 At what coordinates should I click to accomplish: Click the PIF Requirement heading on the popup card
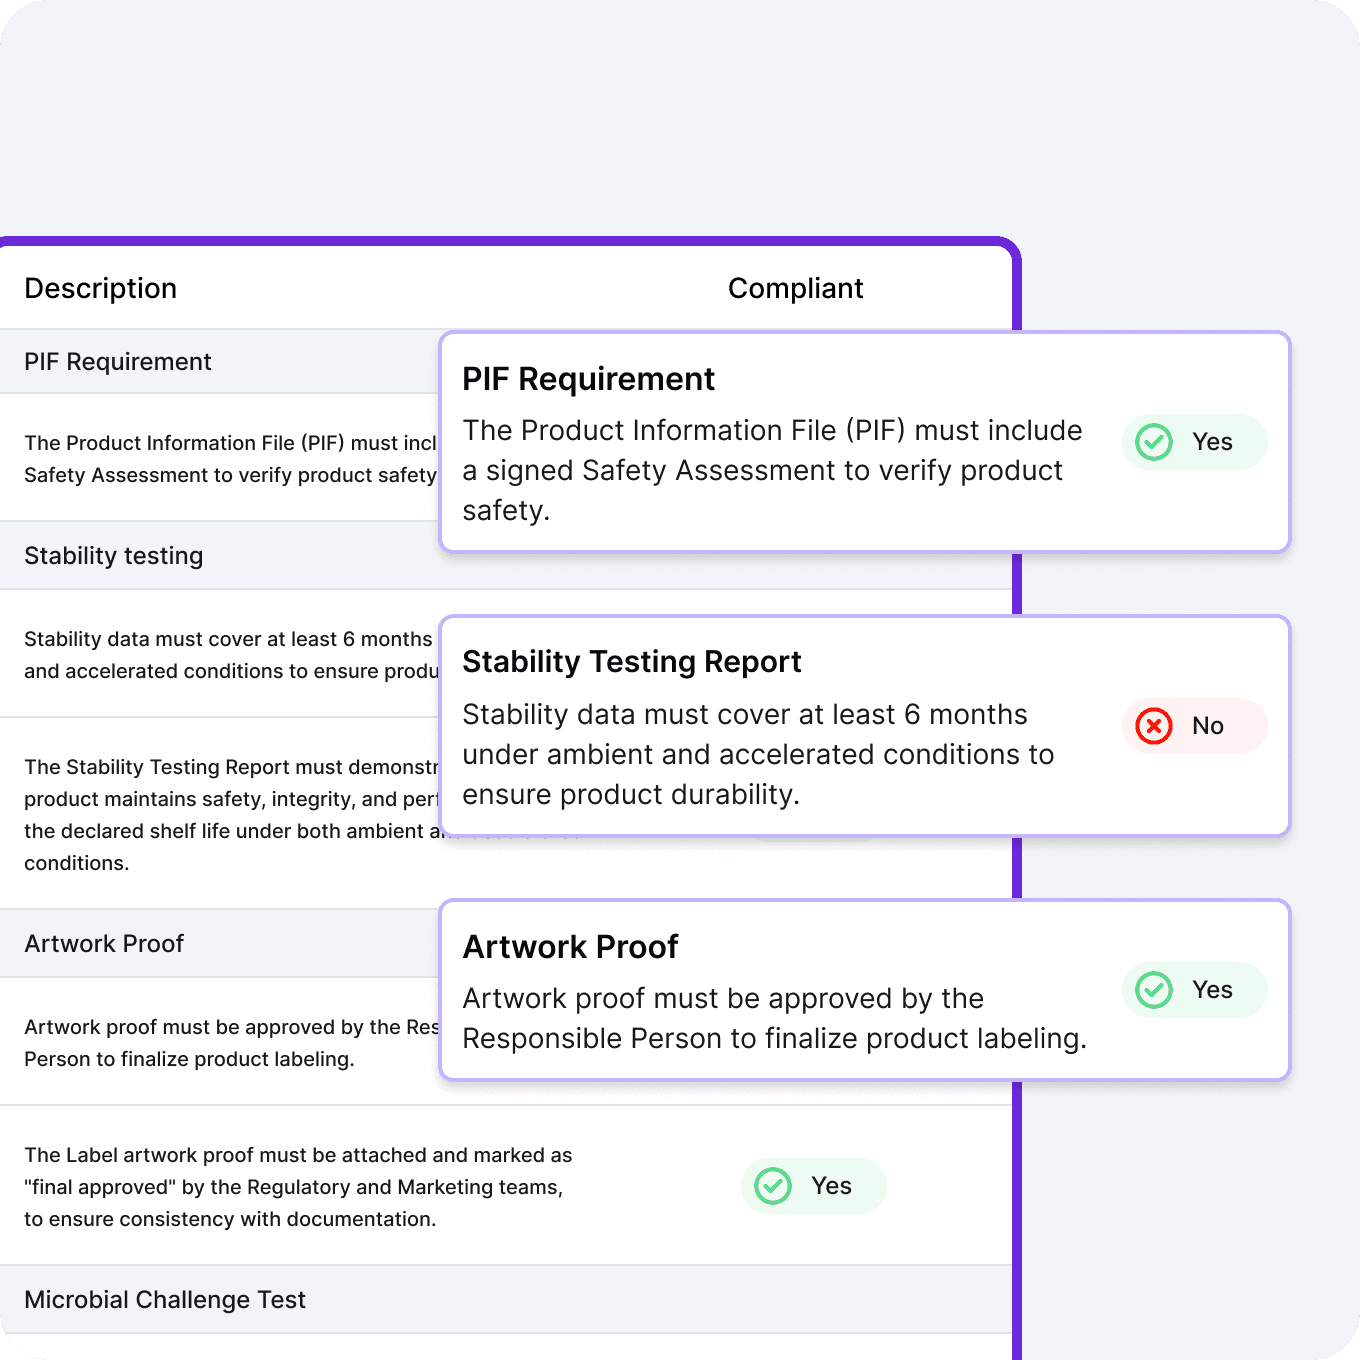click(x=588, y=379)
